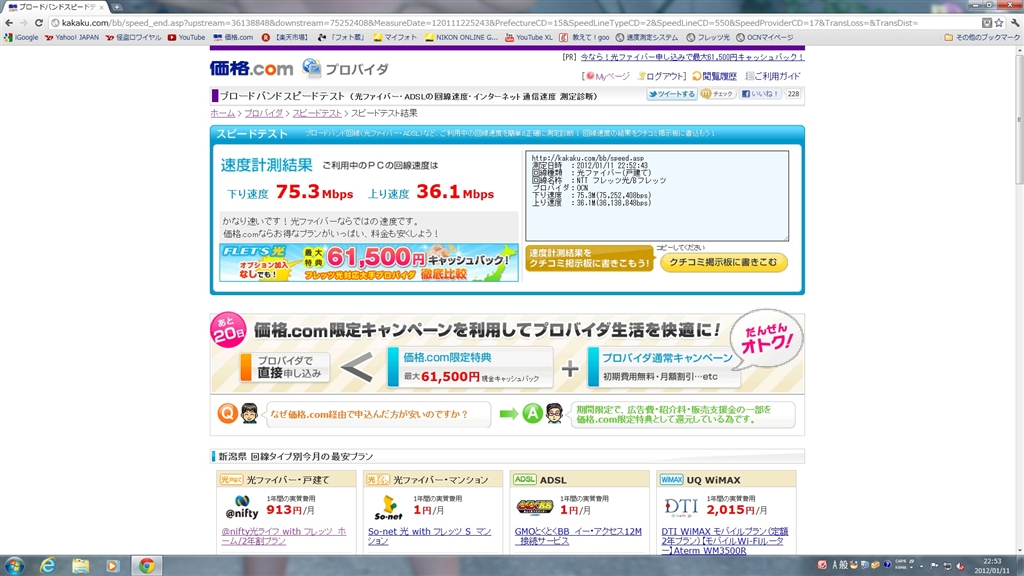Click the mixi チェック button

[x=718, y=94]
